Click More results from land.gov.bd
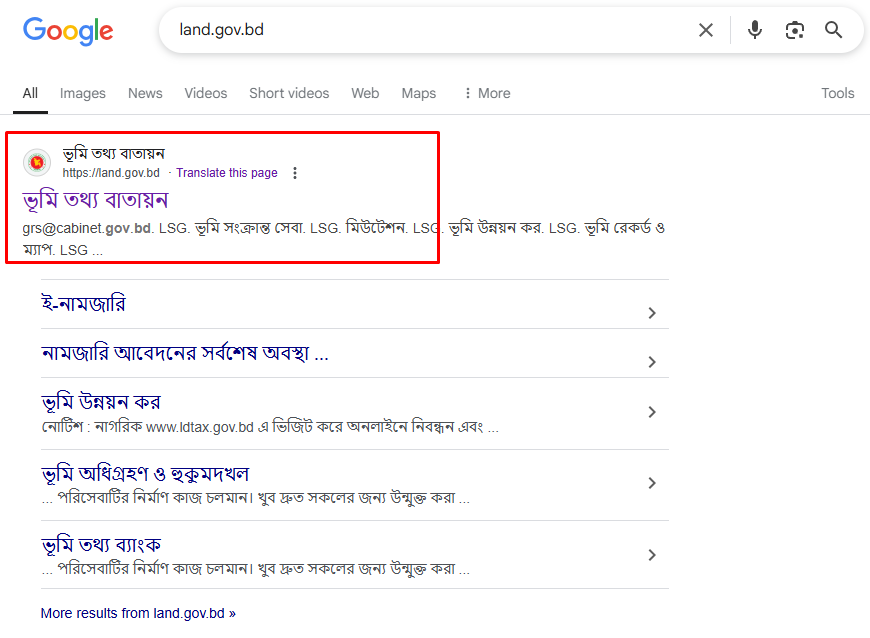Viewport: 870px width, 638px height. coord(138,614)
